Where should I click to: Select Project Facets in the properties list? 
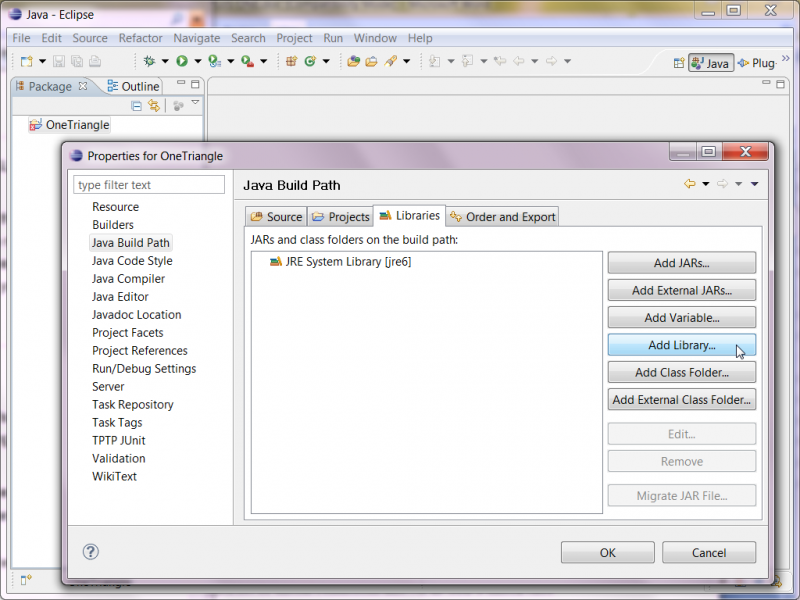(x=128, y=333)
